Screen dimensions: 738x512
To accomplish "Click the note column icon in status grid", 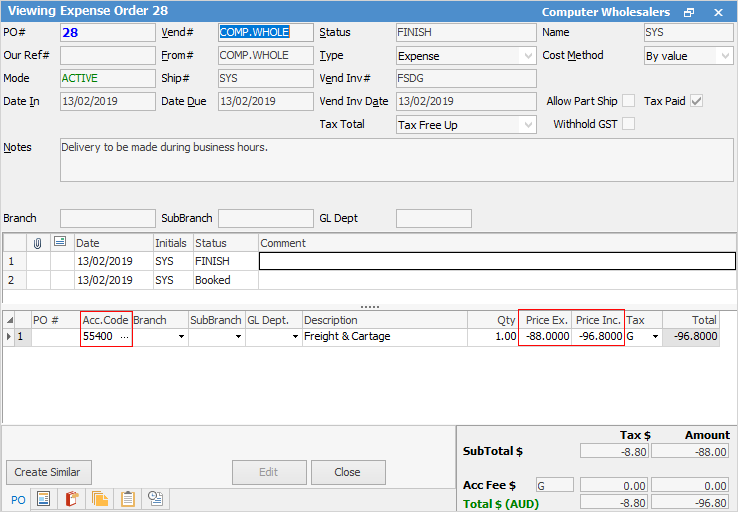I will tap(60, 243).
